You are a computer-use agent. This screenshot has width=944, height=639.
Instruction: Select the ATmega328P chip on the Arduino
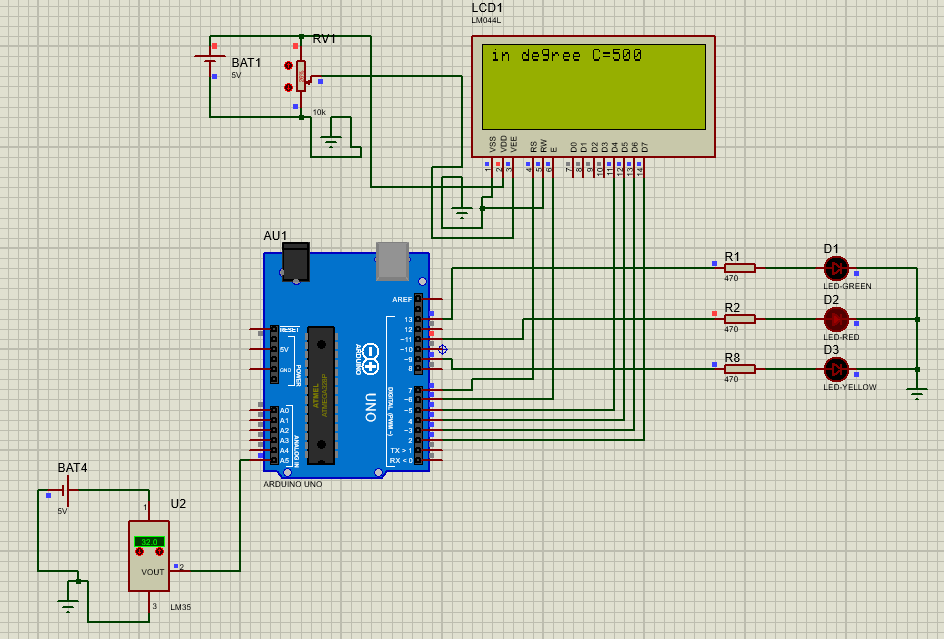[x=321, y=396]
